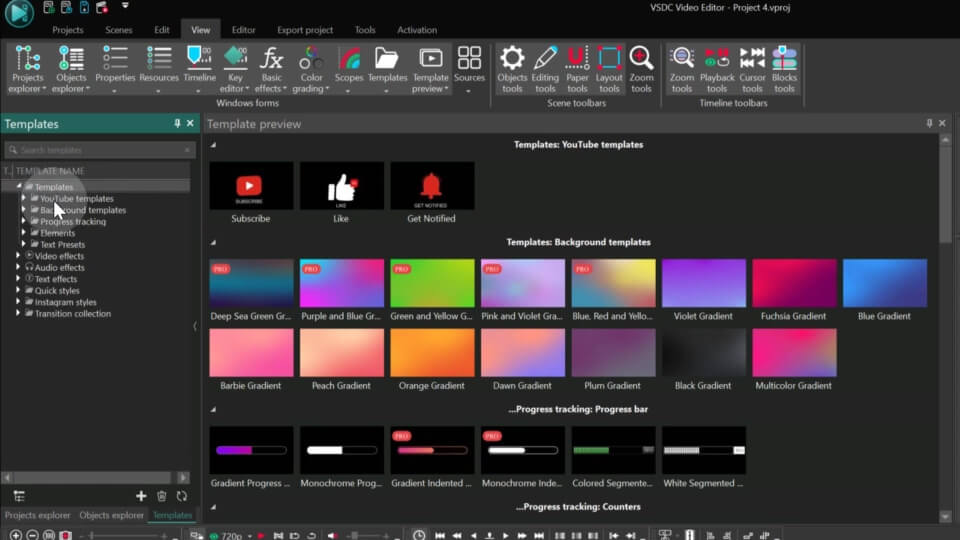Select the YouTube templates tree item

(x=76, y=199)
